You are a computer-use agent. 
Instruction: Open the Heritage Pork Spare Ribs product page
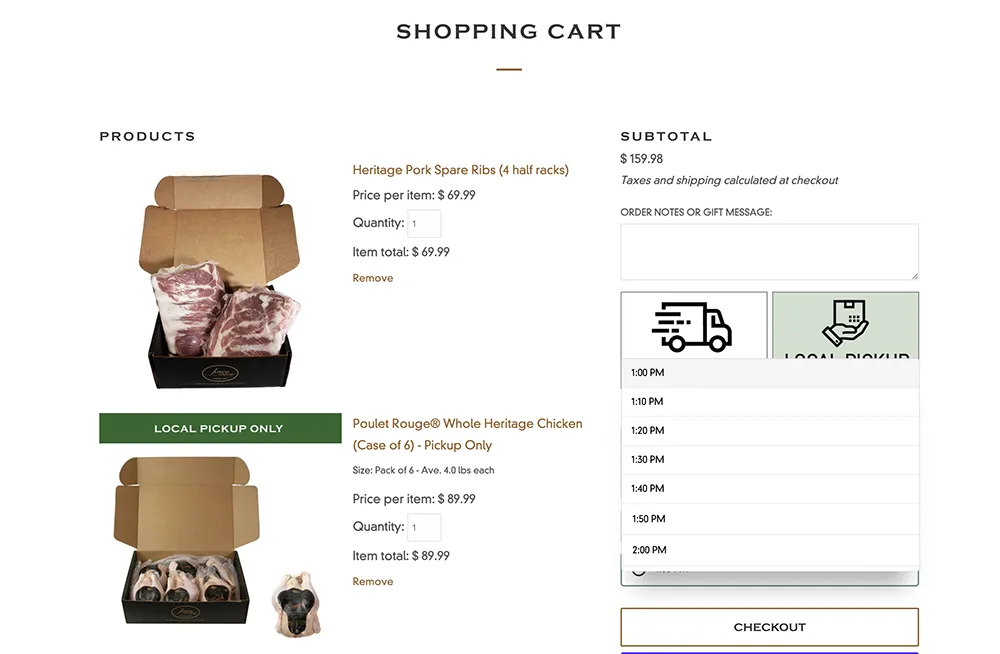point(460,170)
